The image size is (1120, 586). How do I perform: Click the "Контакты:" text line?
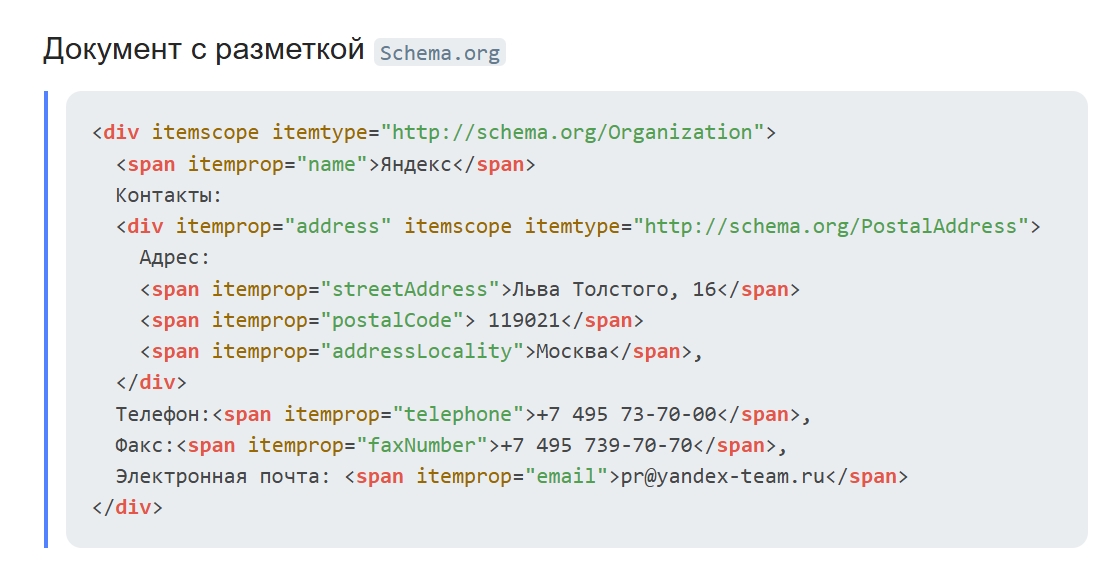click(x=168, y=195)
